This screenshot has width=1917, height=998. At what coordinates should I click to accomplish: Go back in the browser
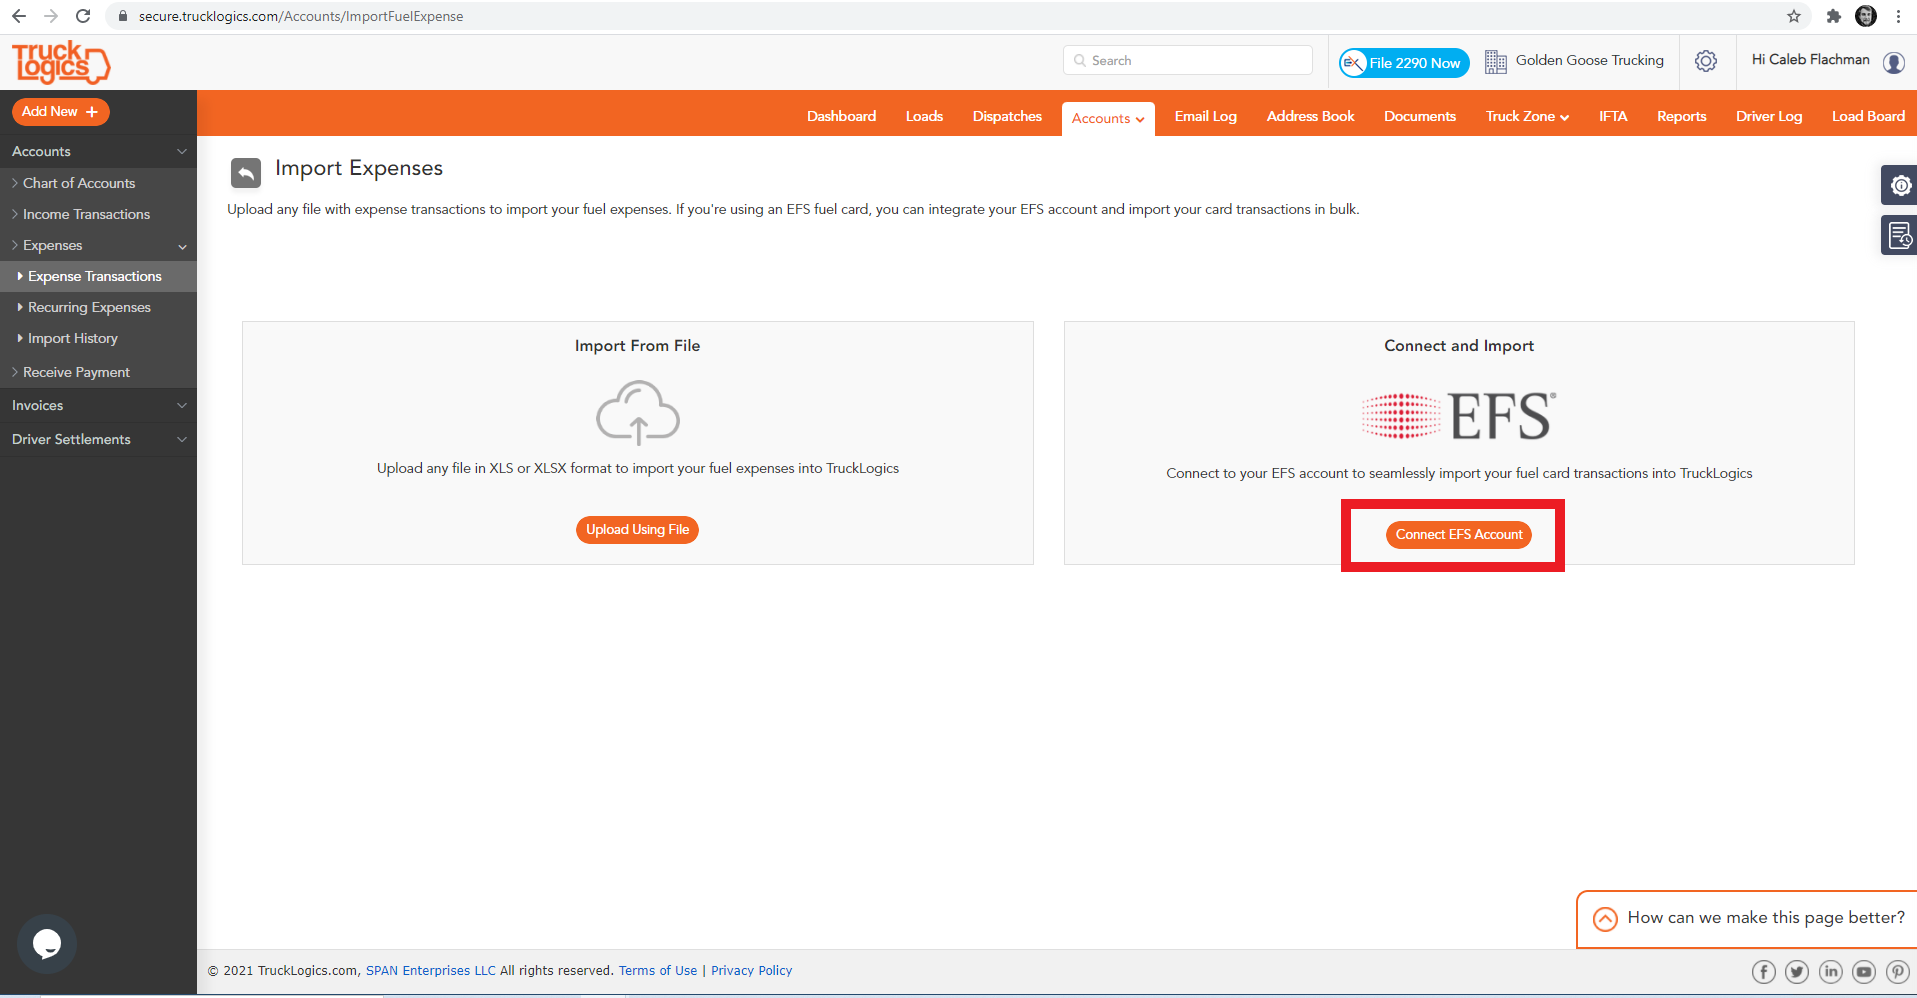[19, 16]
